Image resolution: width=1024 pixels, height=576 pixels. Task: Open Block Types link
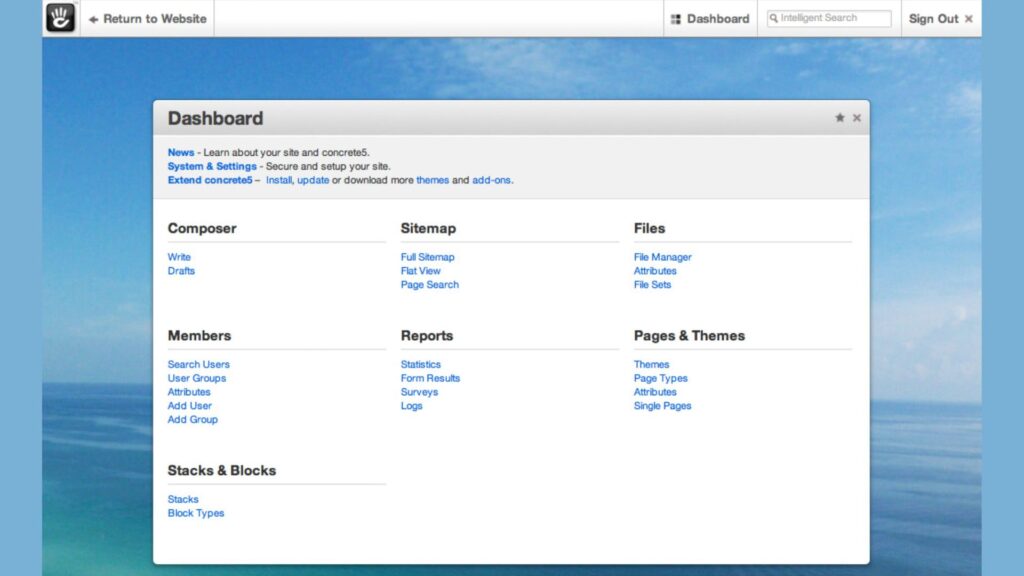click(196, 512)
